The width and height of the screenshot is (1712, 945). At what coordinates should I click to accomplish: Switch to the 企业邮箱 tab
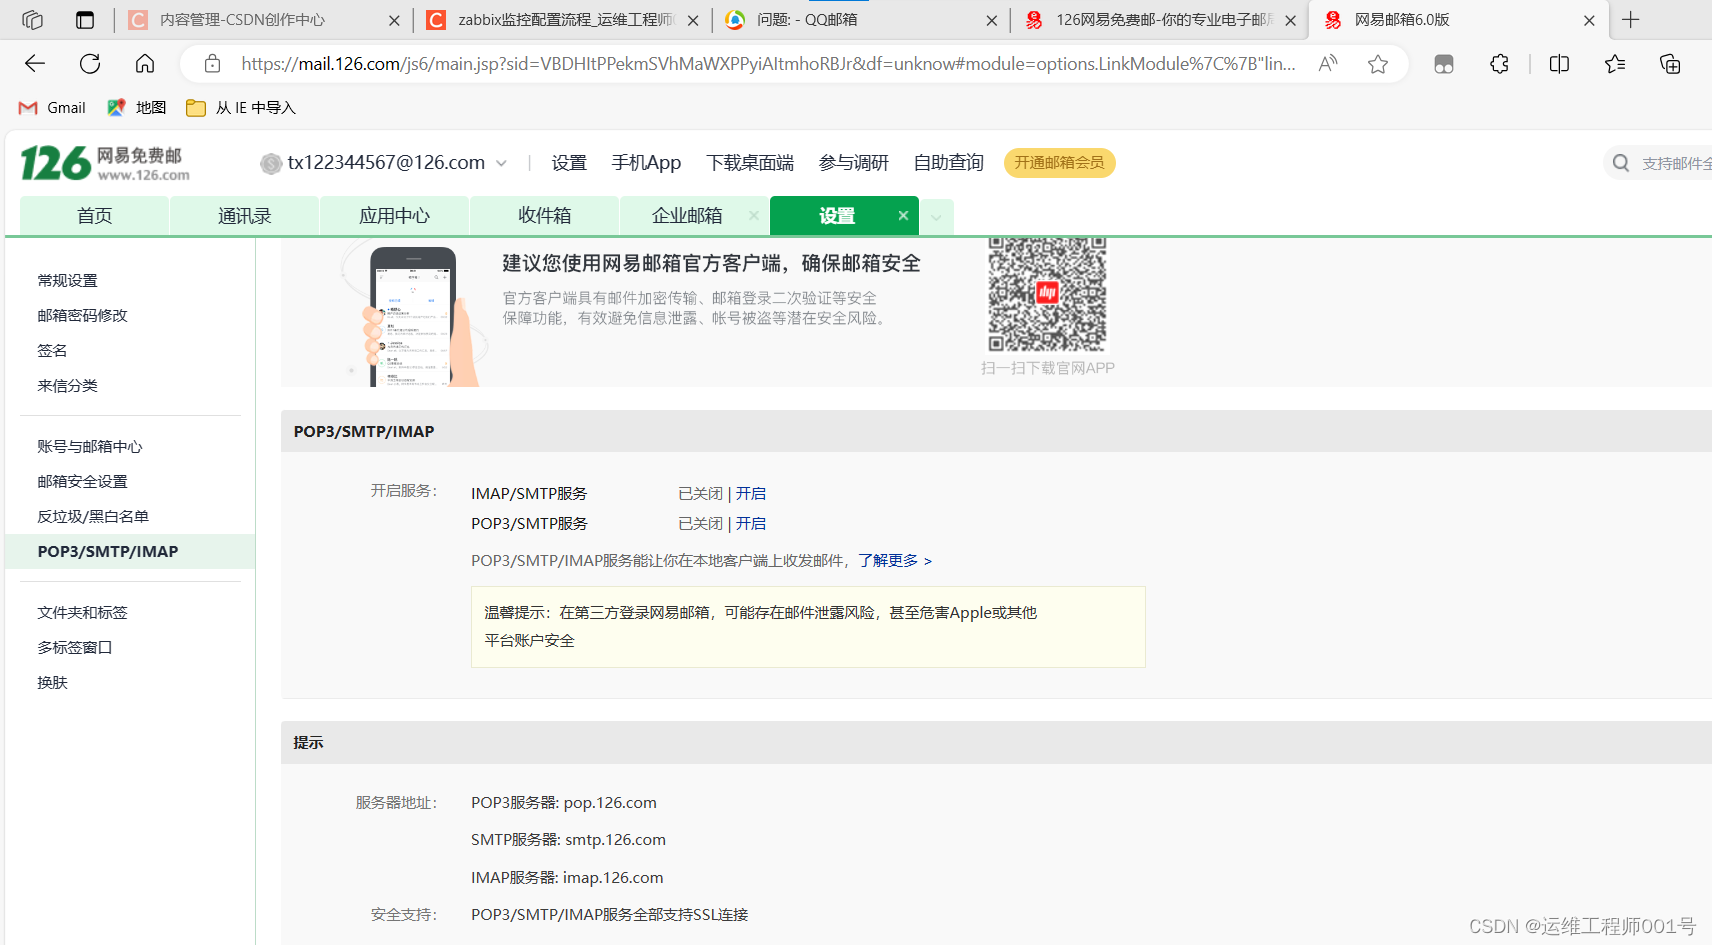[x=687, y=216]
